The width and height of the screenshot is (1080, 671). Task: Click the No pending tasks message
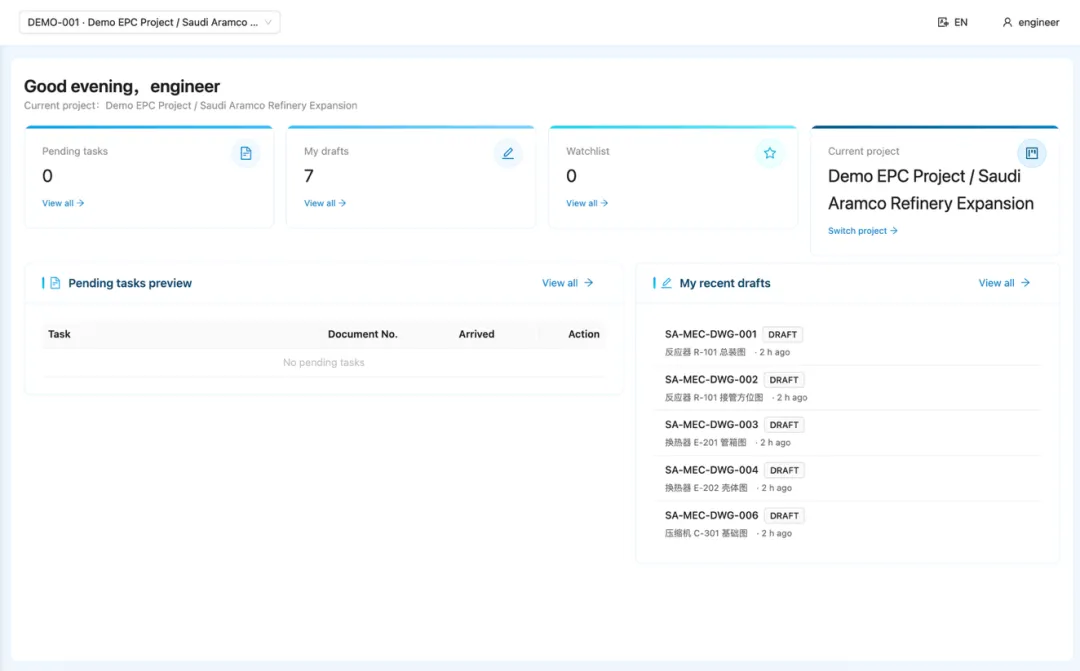point(324,362)
